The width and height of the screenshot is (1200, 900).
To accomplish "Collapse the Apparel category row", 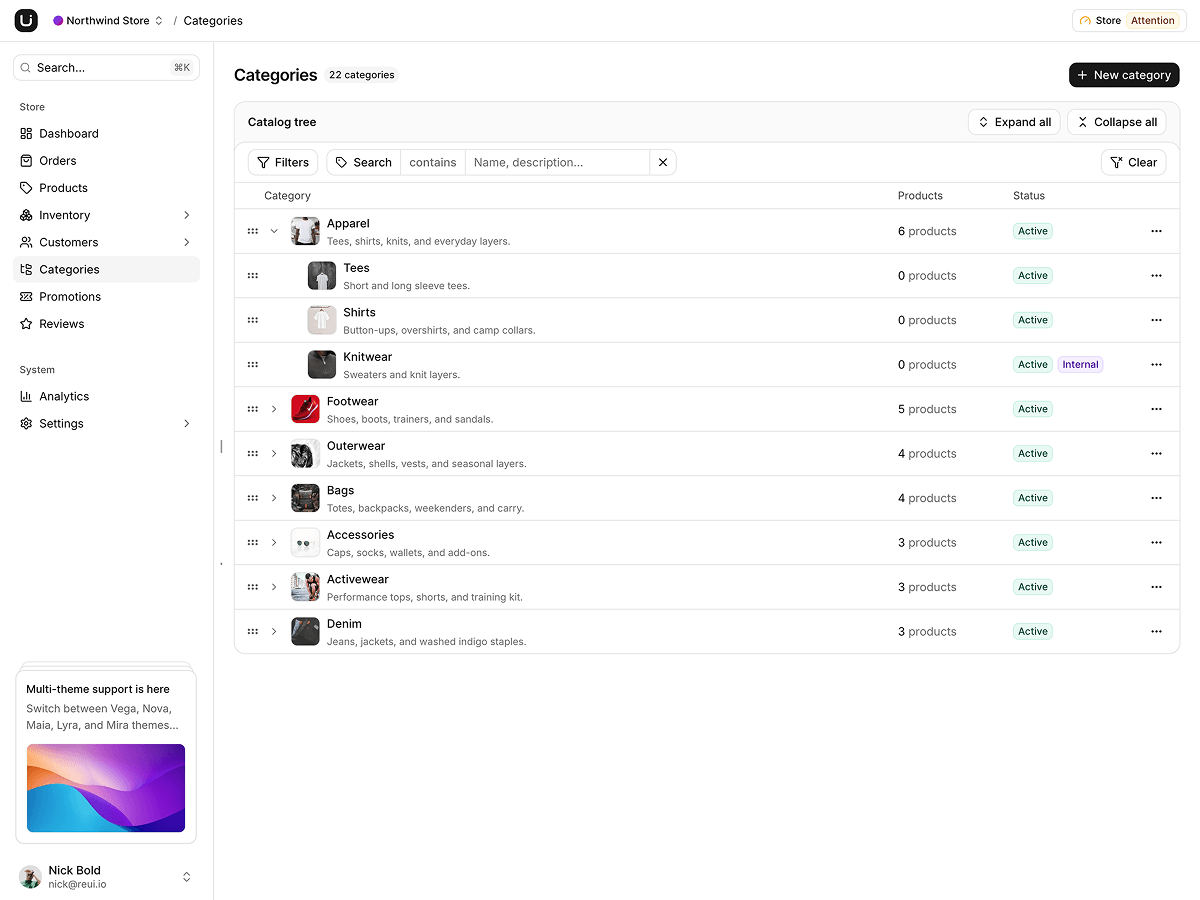I will (274, 231).
